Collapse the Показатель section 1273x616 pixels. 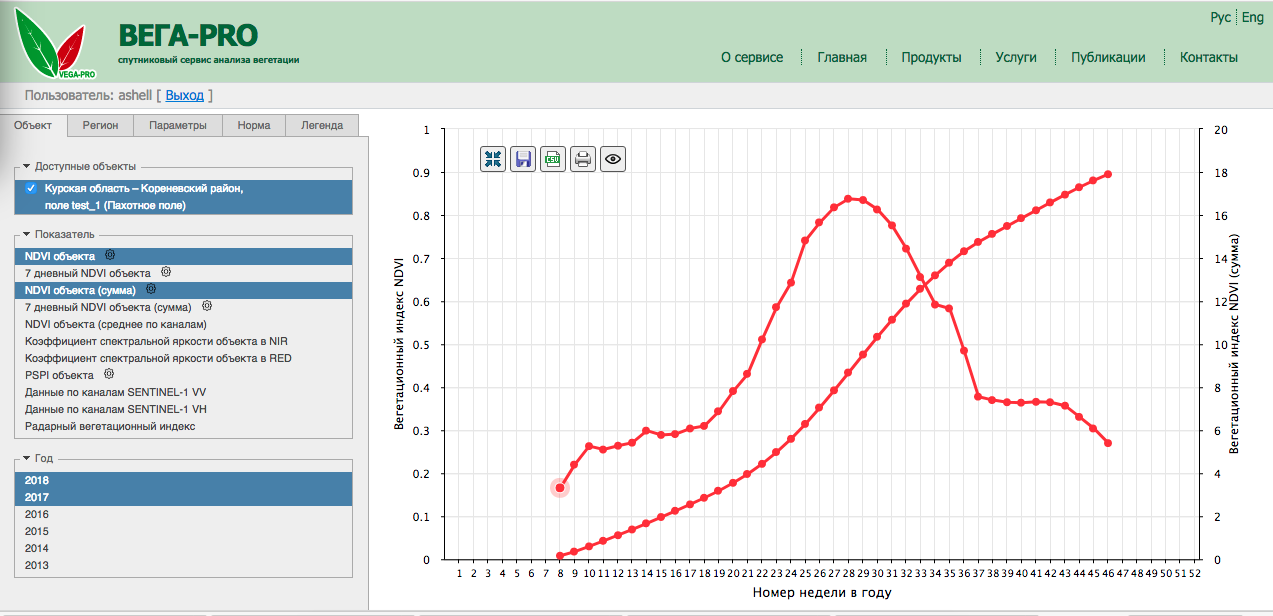[x=27, y=234]
